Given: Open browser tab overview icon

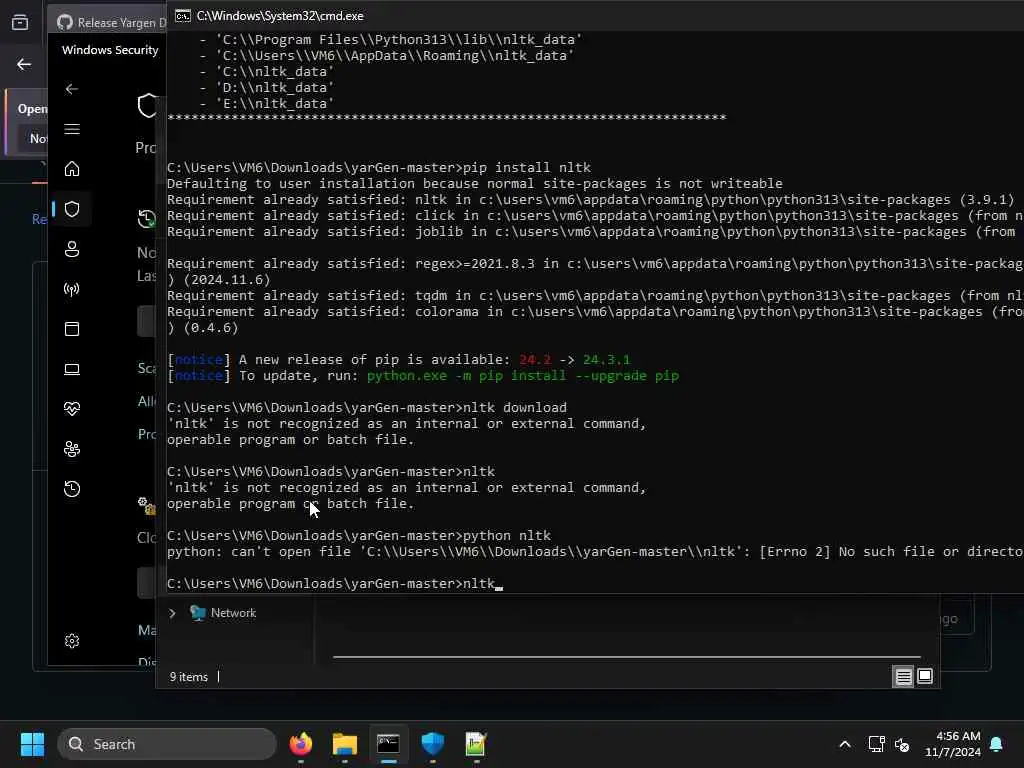Looking at the screenshot, I should tap(20, 22).
